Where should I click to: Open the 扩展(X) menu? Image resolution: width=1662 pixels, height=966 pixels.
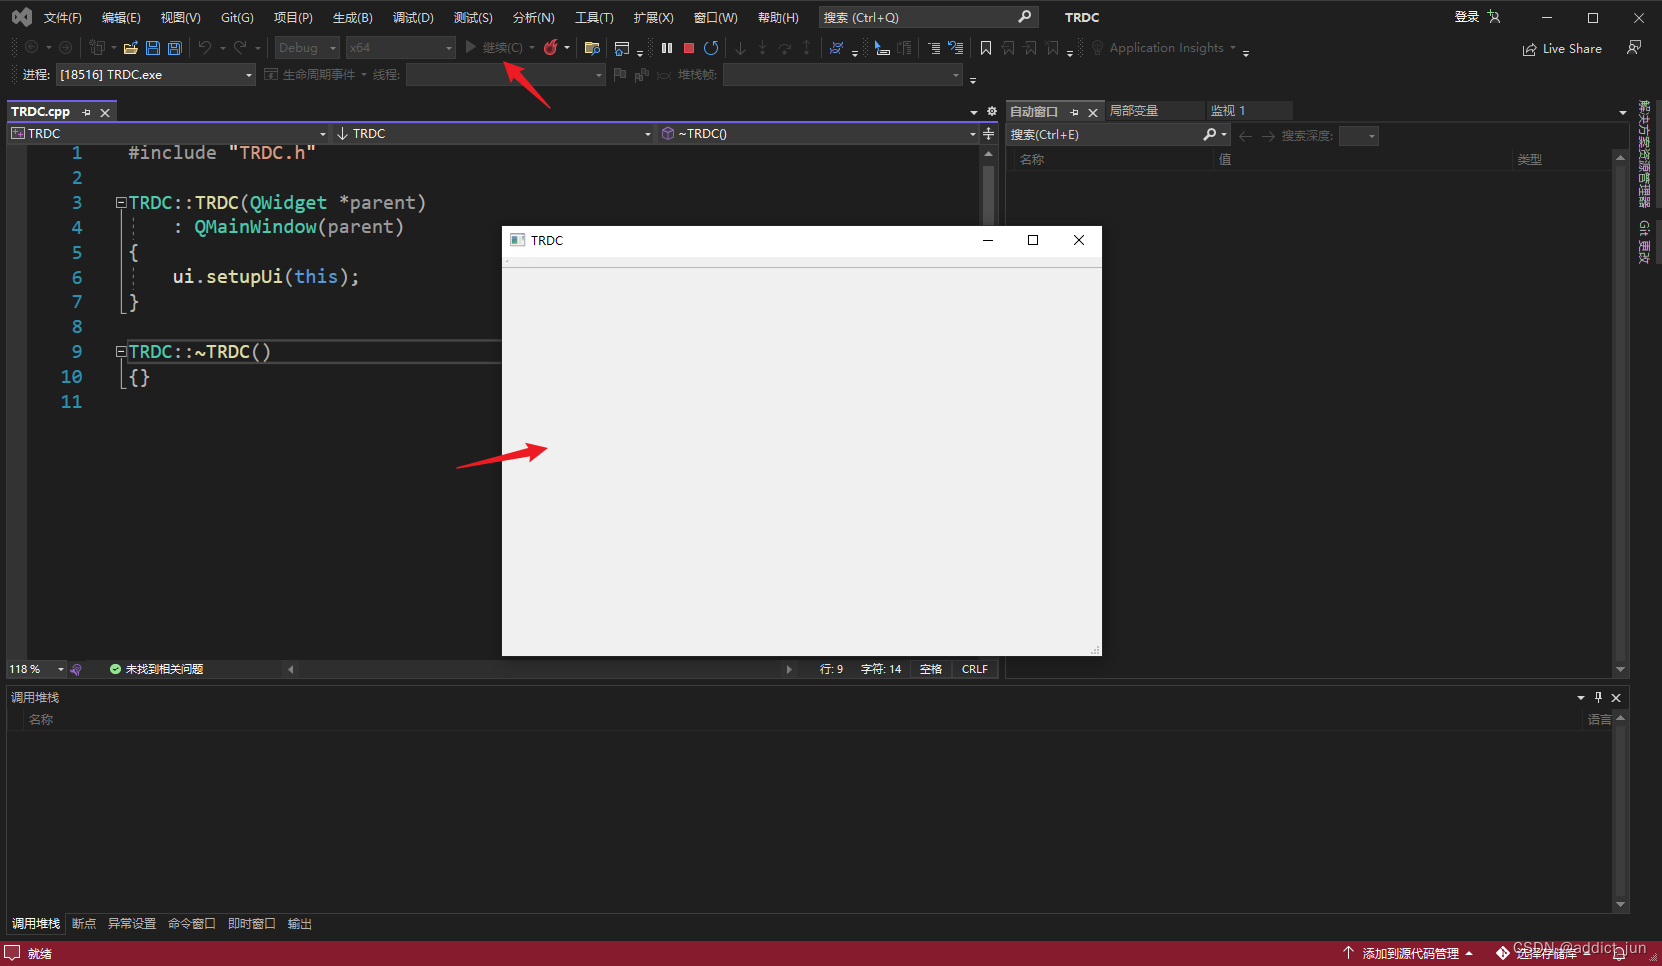[654, 18]
